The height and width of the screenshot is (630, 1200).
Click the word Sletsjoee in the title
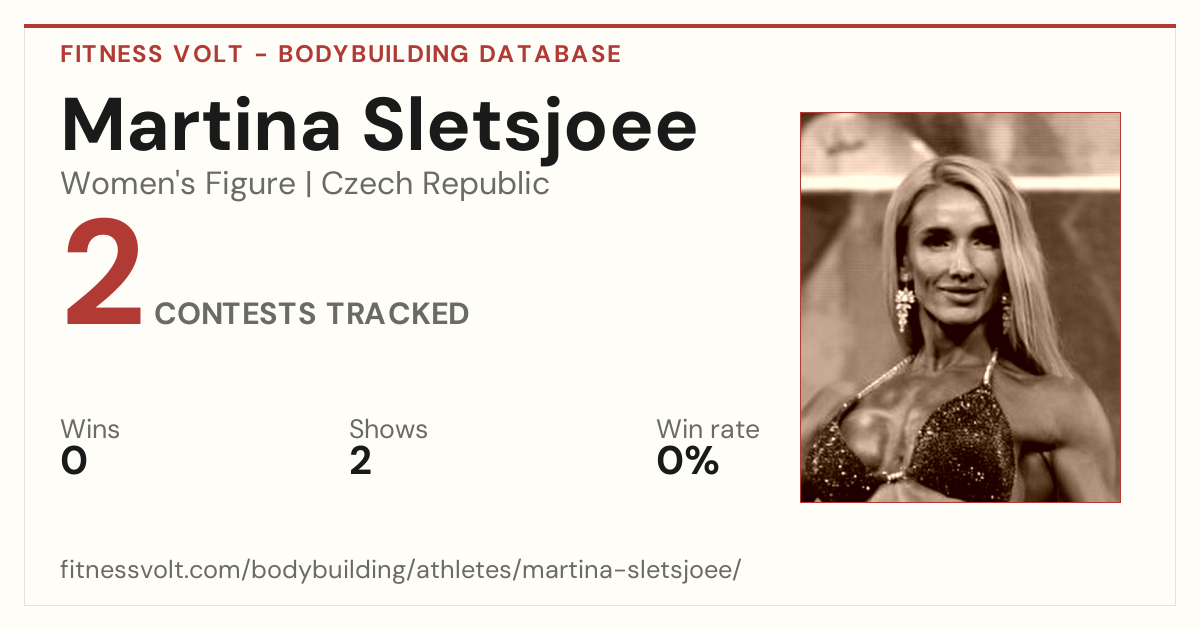530,125
